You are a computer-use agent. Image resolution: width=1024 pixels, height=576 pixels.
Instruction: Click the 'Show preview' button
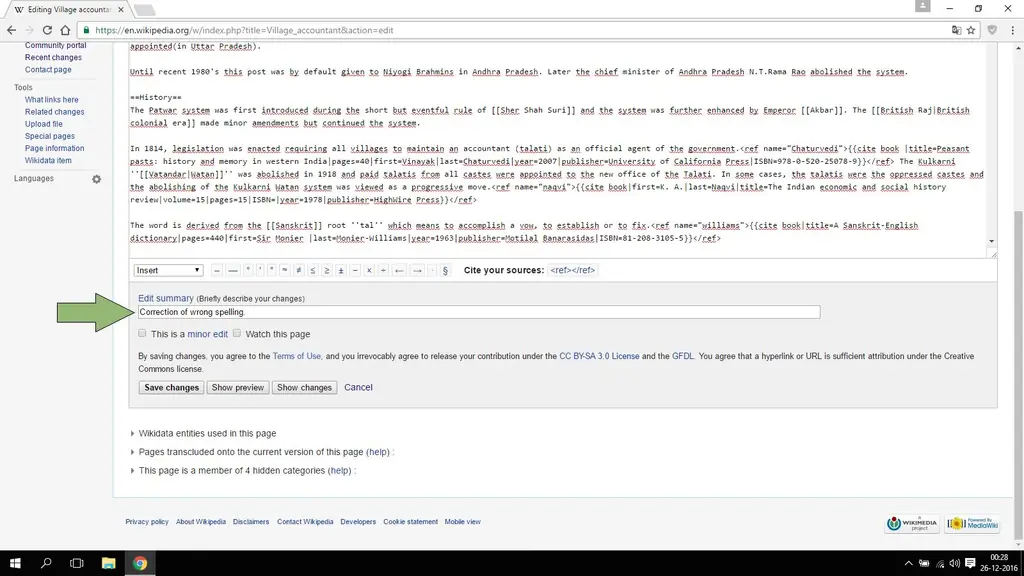tap(238, 387)
